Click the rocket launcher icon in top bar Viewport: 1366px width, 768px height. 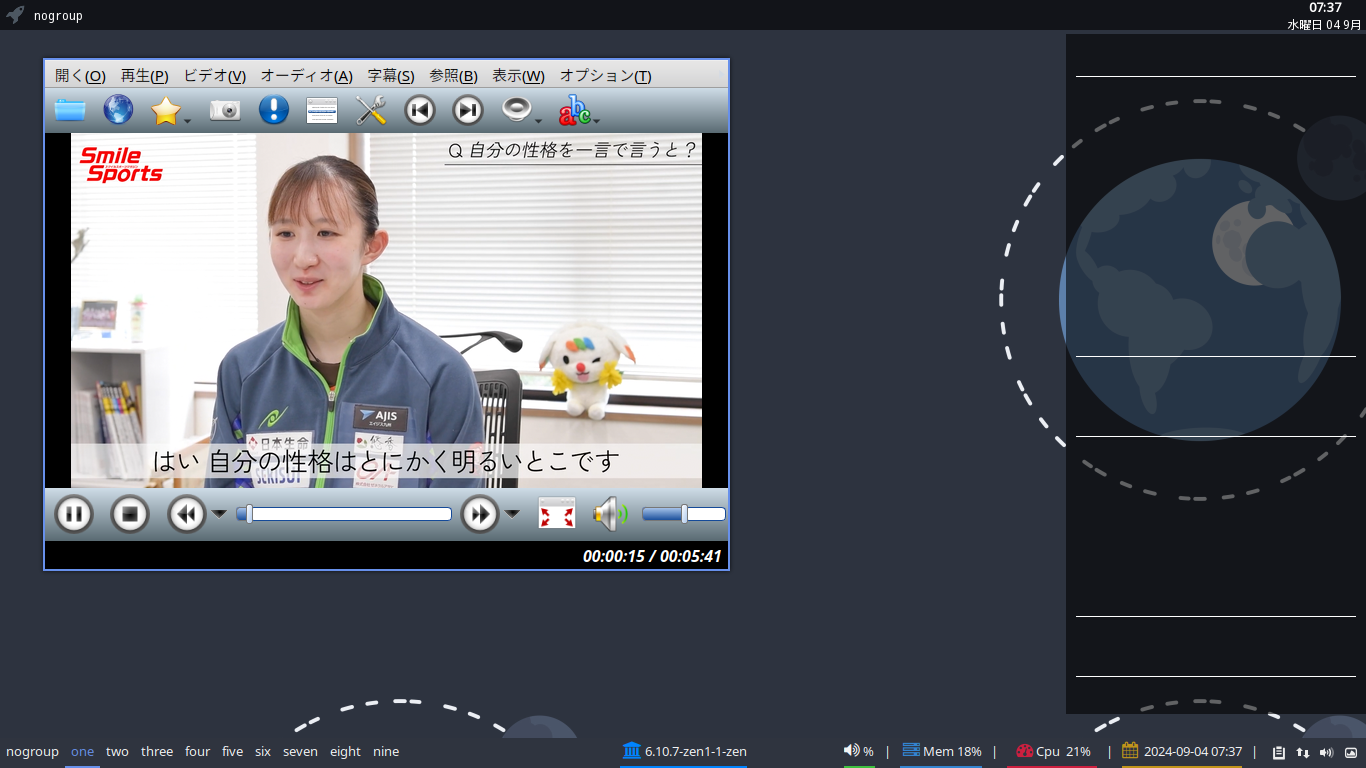[15, 15]
